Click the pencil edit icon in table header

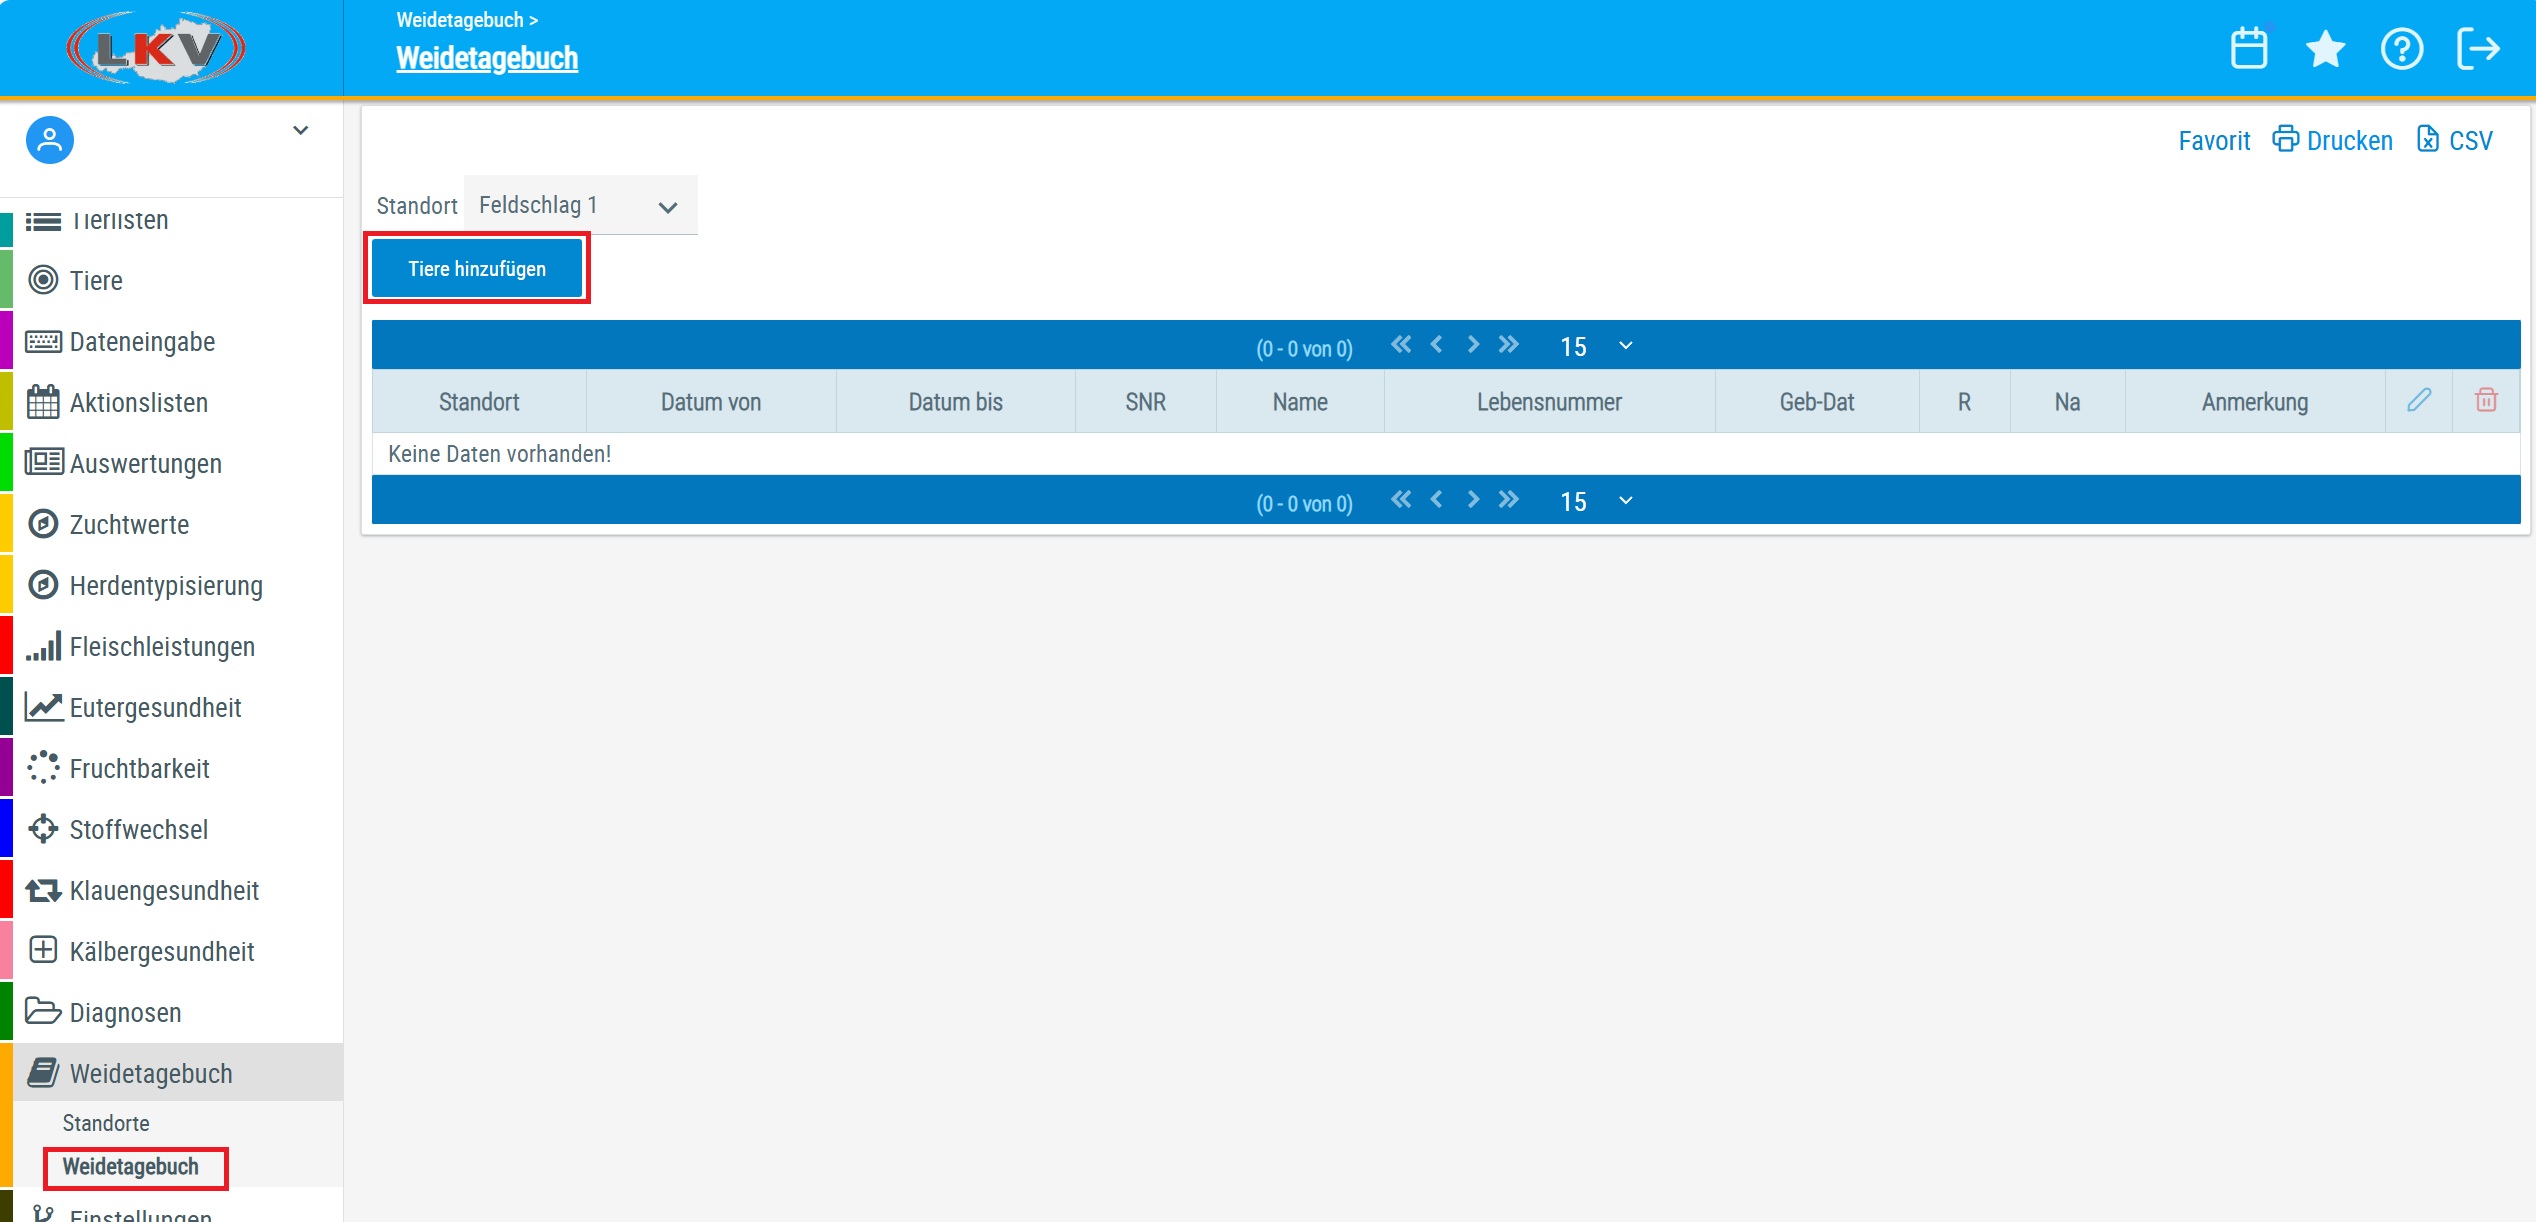[2418, 401]
